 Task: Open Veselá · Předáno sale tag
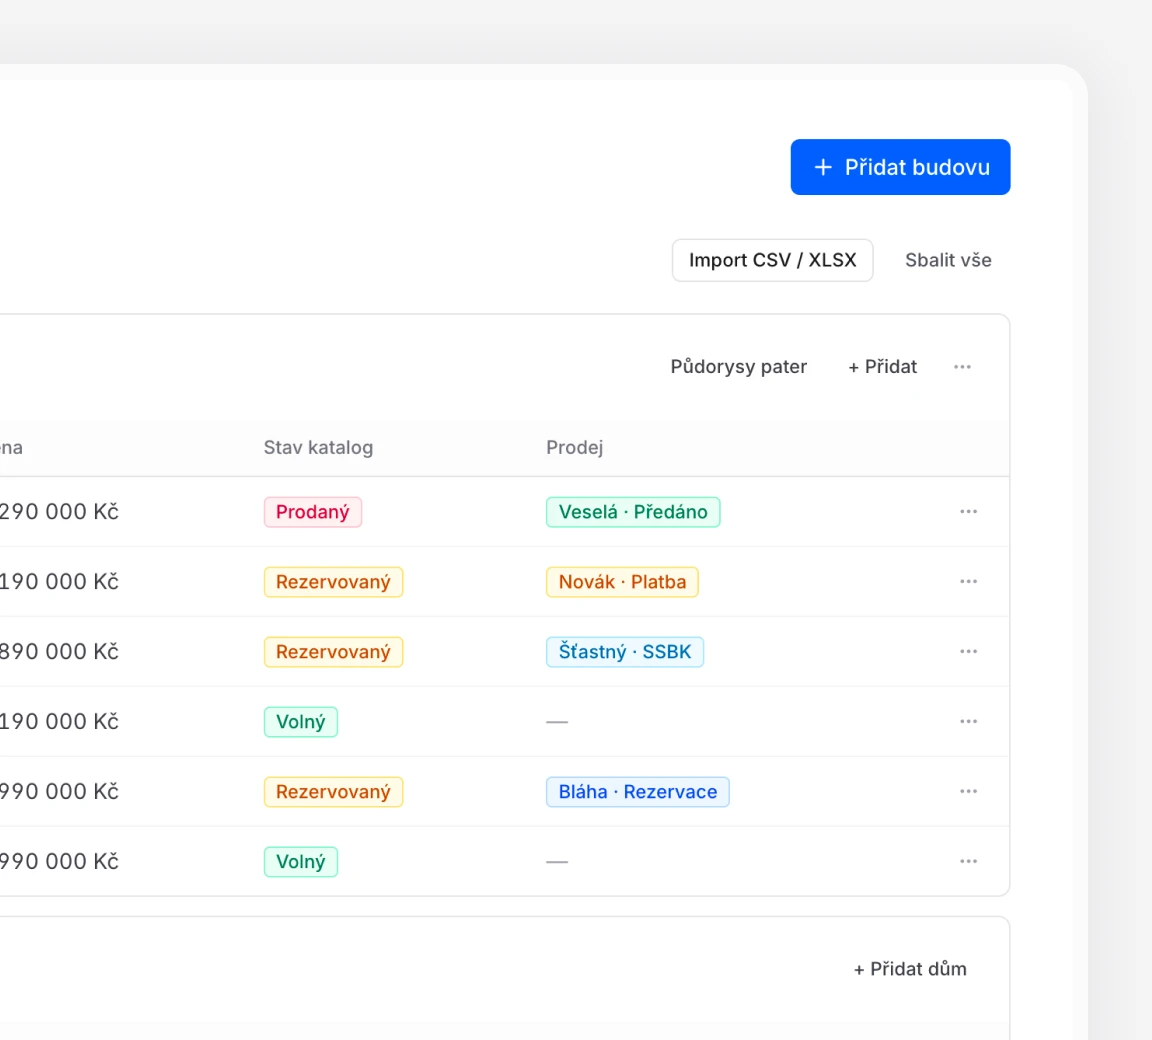coord(633,512)
